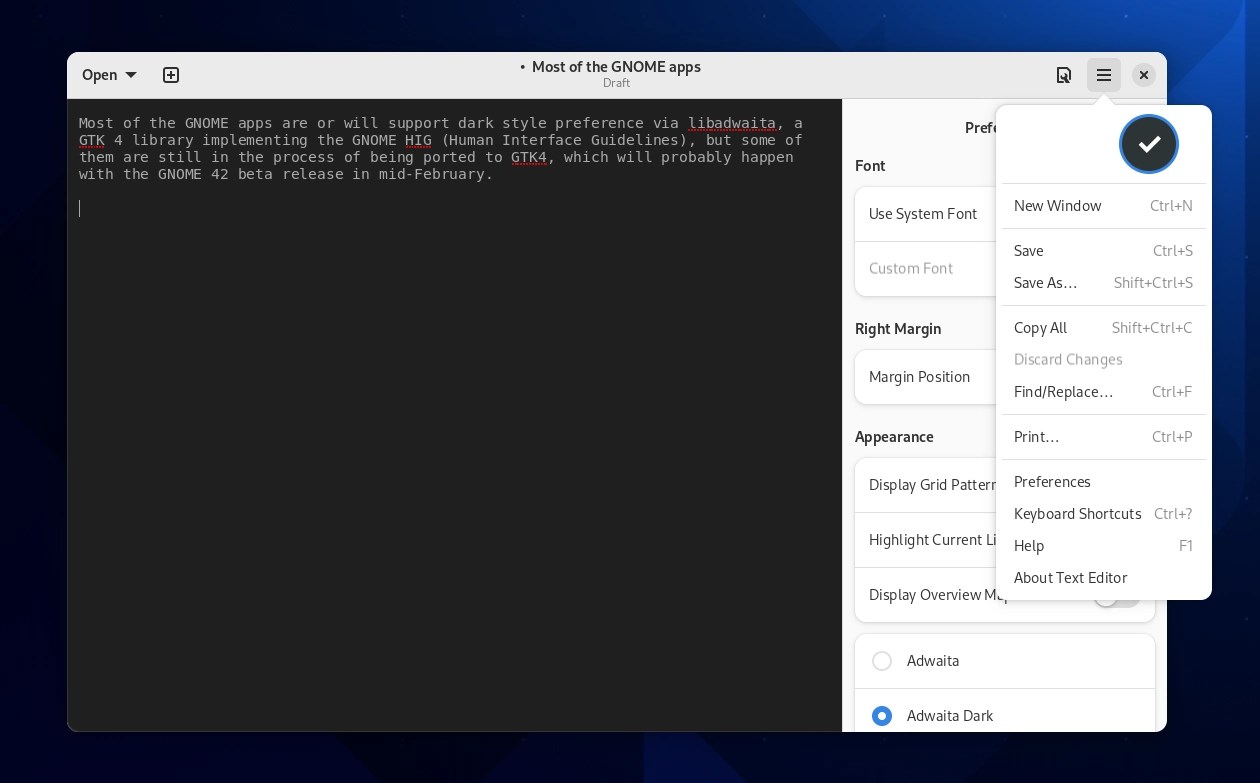This screenshot has height=783, width=1260.
Task: Open Find/Replace… from menu
Action: 1104,392
